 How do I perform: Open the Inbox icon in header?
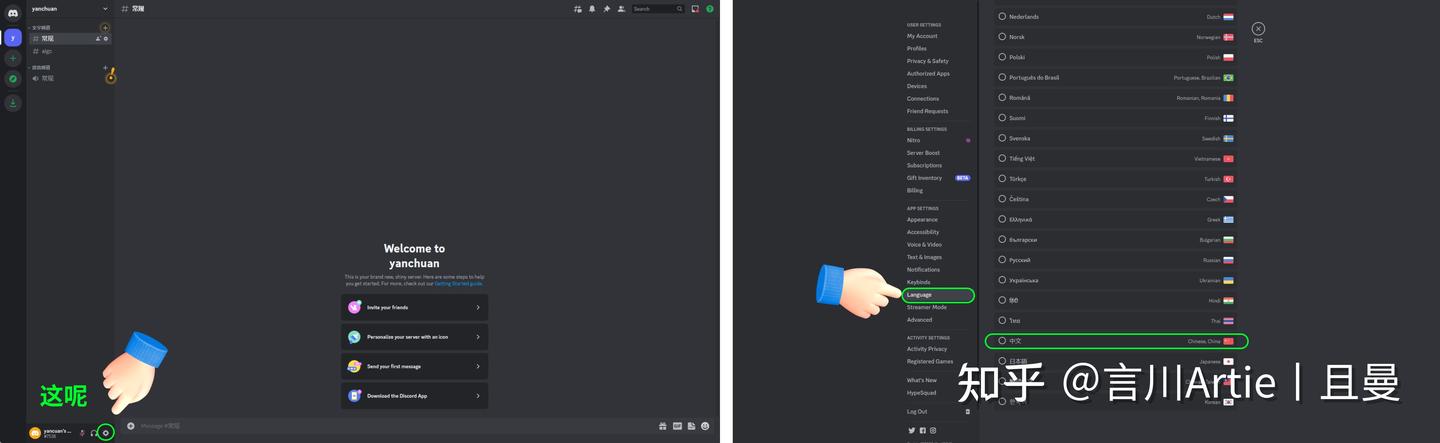695,8
